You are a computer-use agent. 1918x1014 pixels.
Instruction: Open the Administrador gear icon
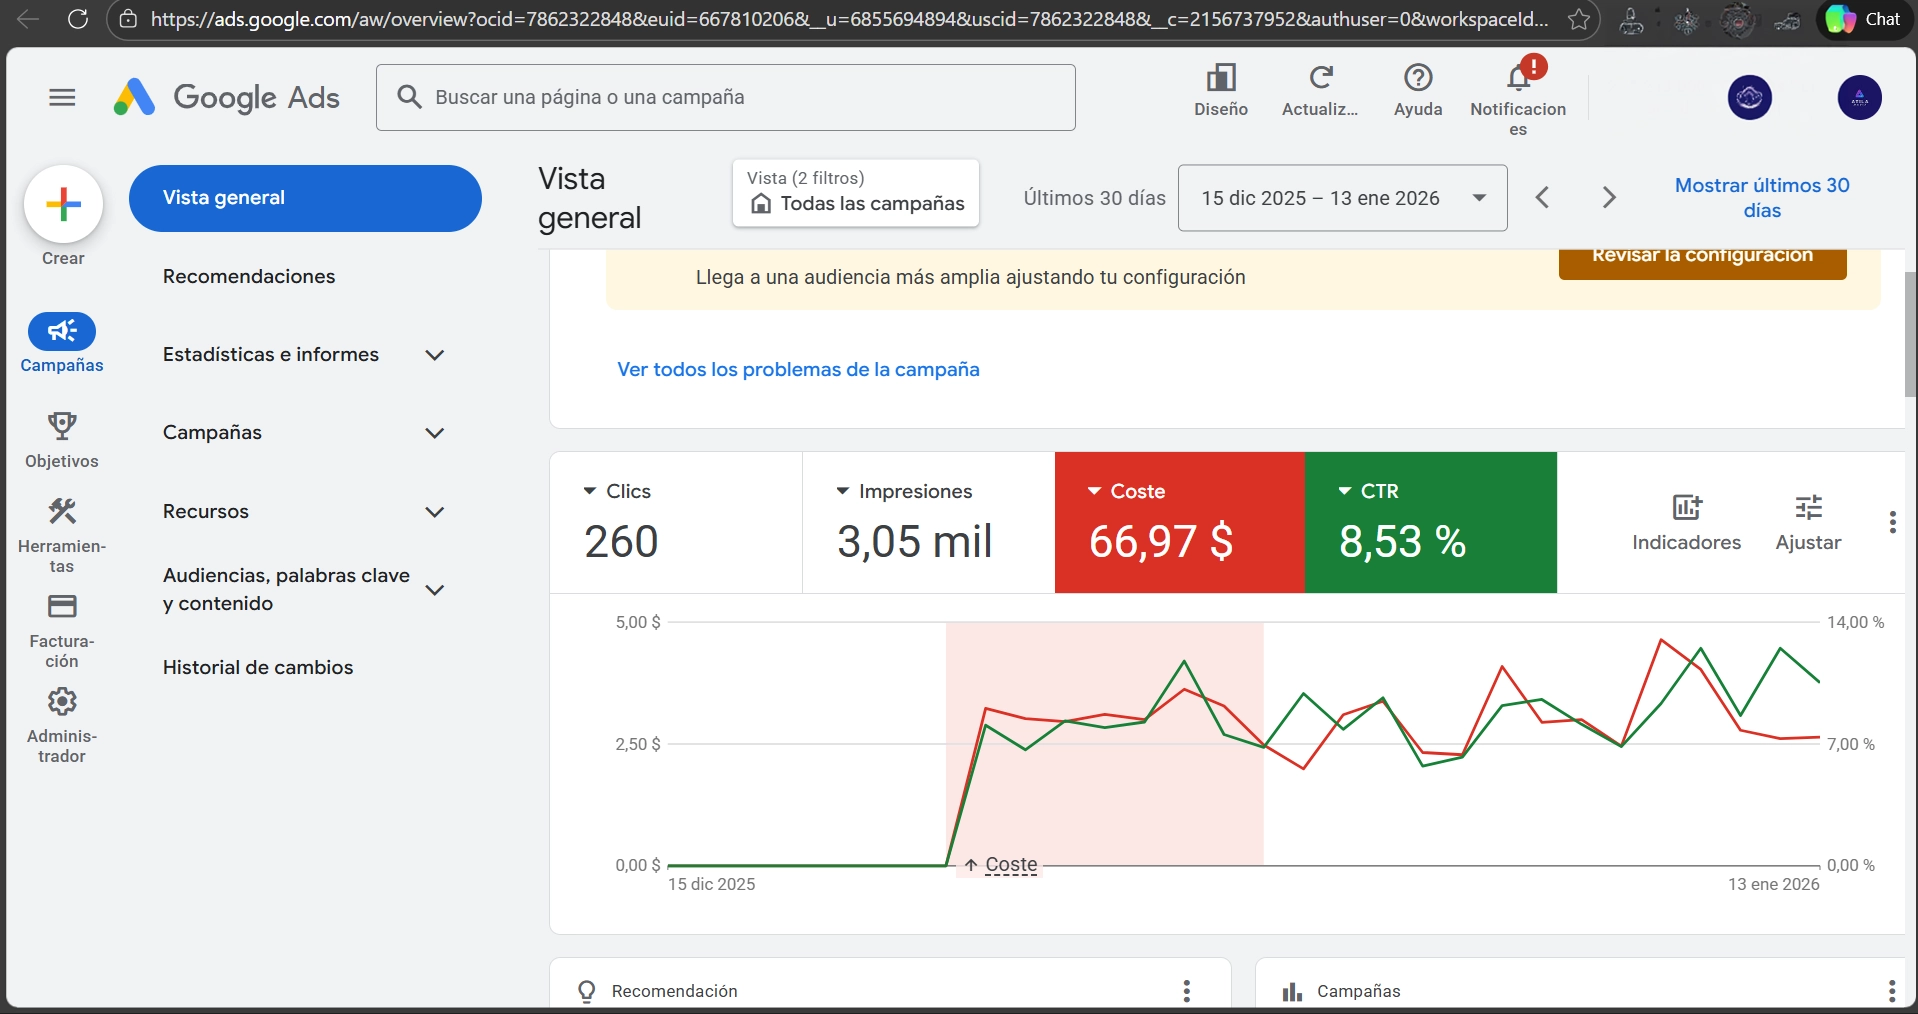[62, 702]
